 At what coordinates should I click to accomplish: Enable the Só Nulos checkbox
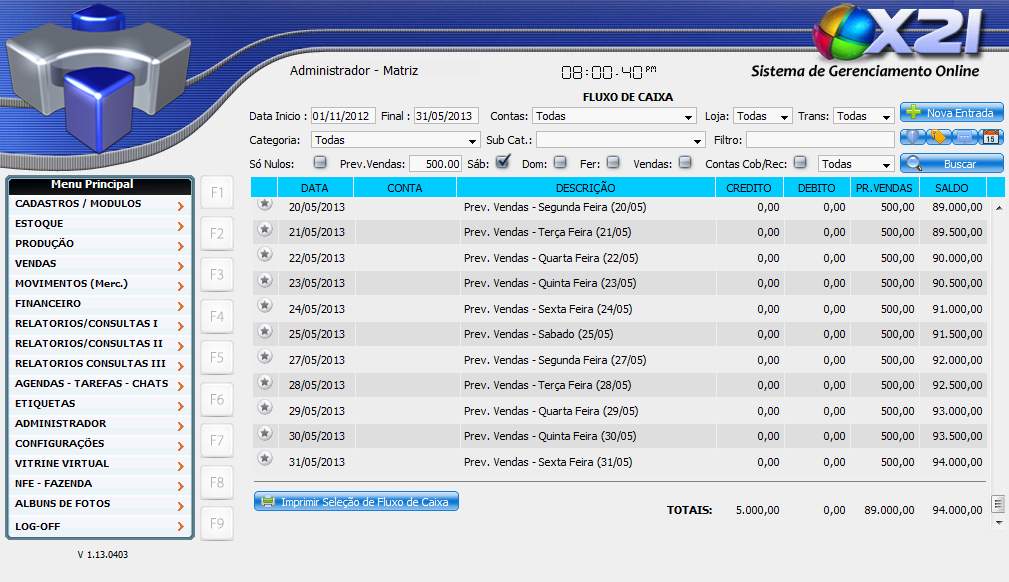(320, 162)
